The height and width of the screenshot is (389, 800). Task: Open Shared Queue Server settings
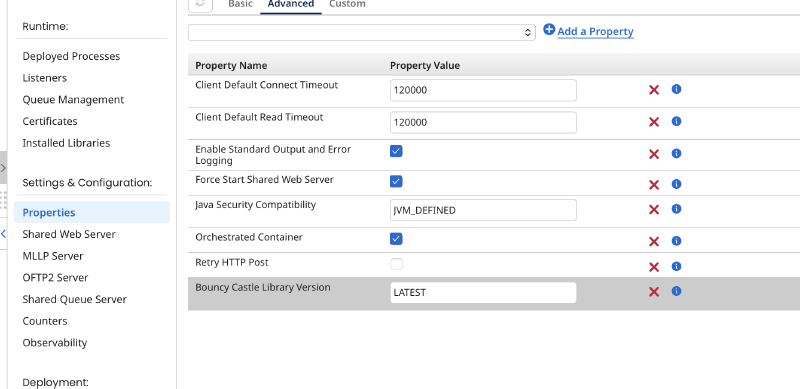(x=74, y=299)
